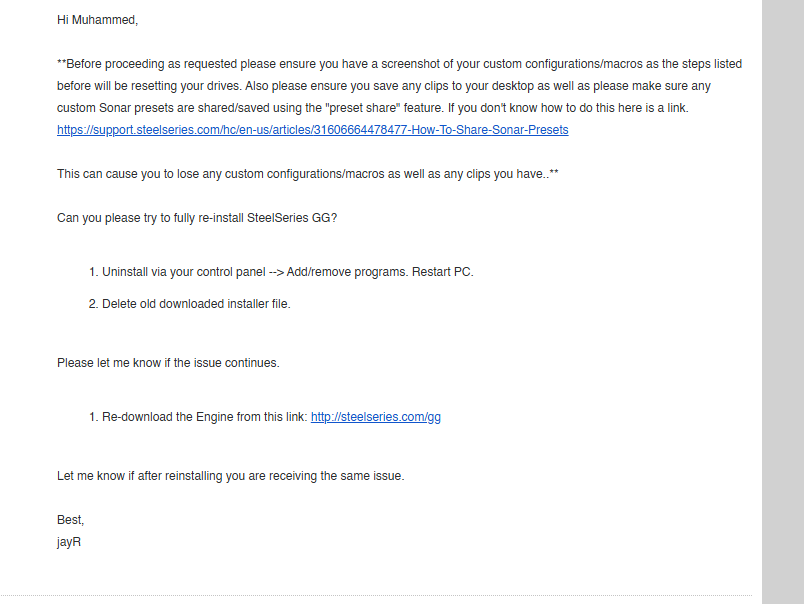
Task: Click the "Best," sign-off line
Action: (70, 520)
